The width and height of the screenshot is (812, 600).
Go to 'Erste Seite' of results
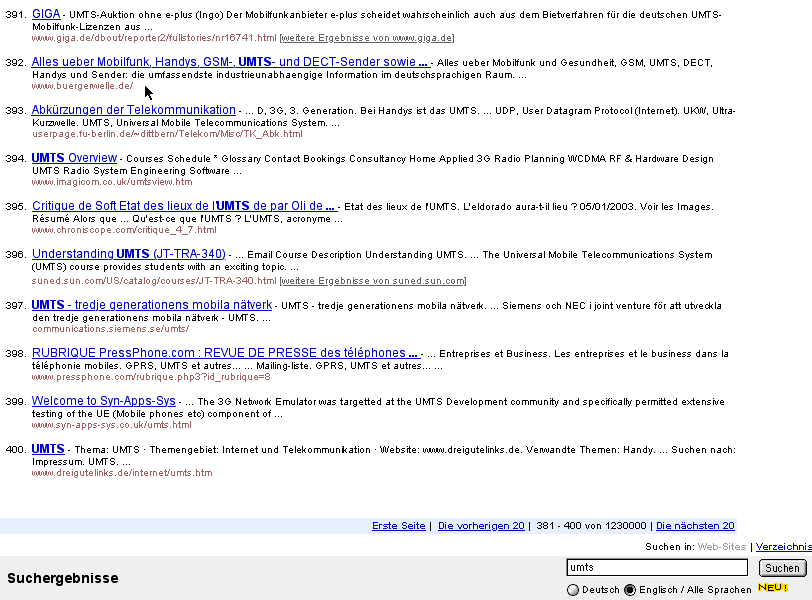pos(399,526)
